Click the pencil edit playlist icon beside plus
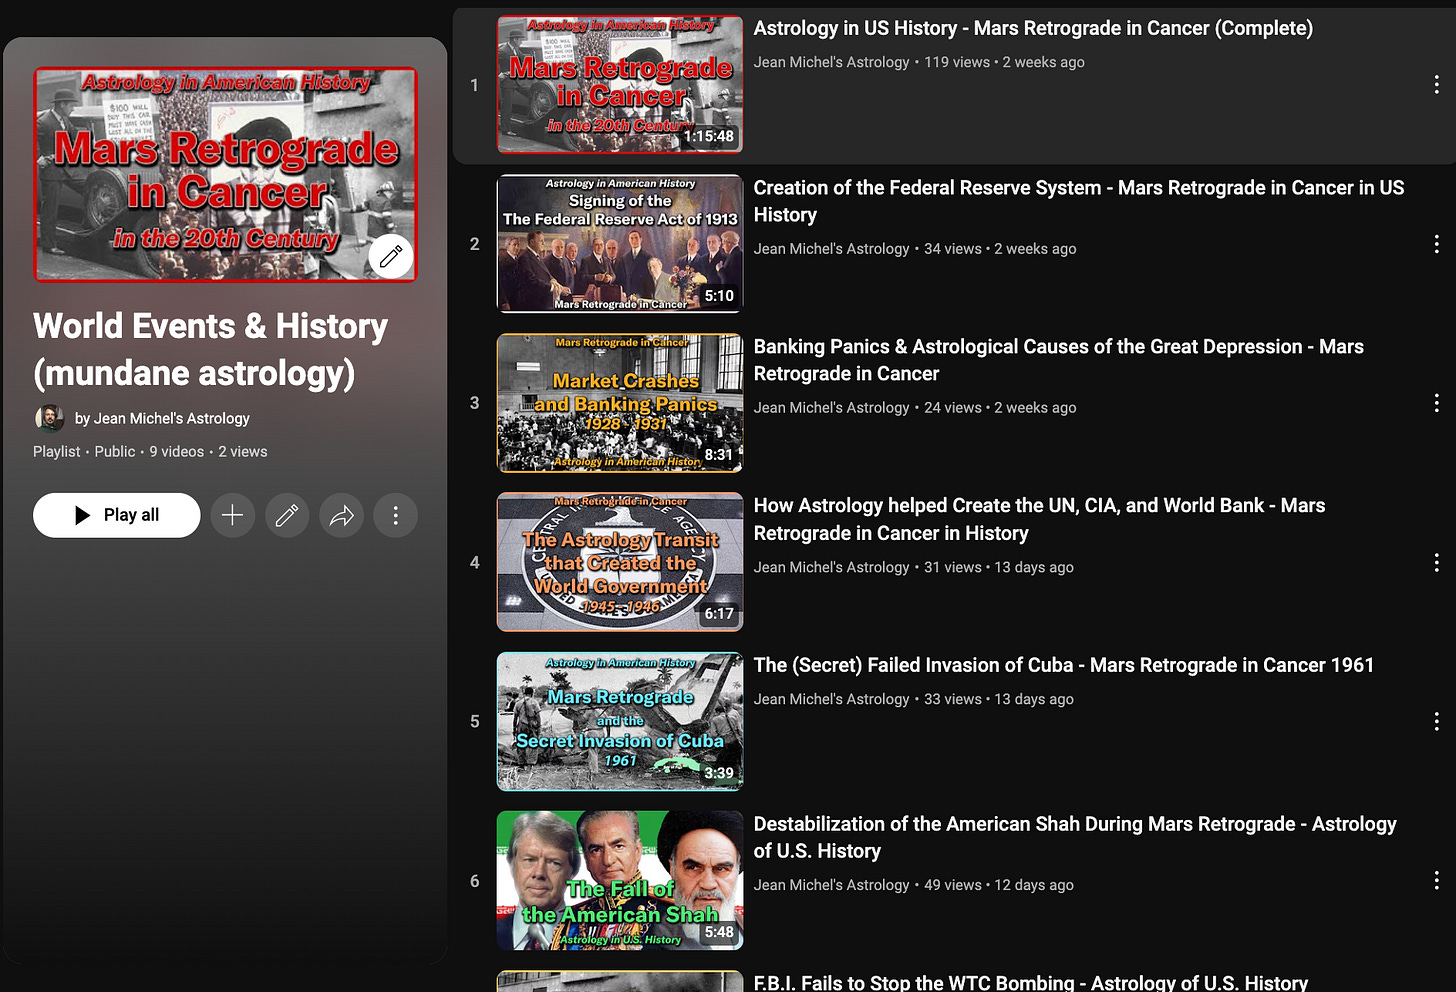The image size is (1456, 992). point(287,515)
